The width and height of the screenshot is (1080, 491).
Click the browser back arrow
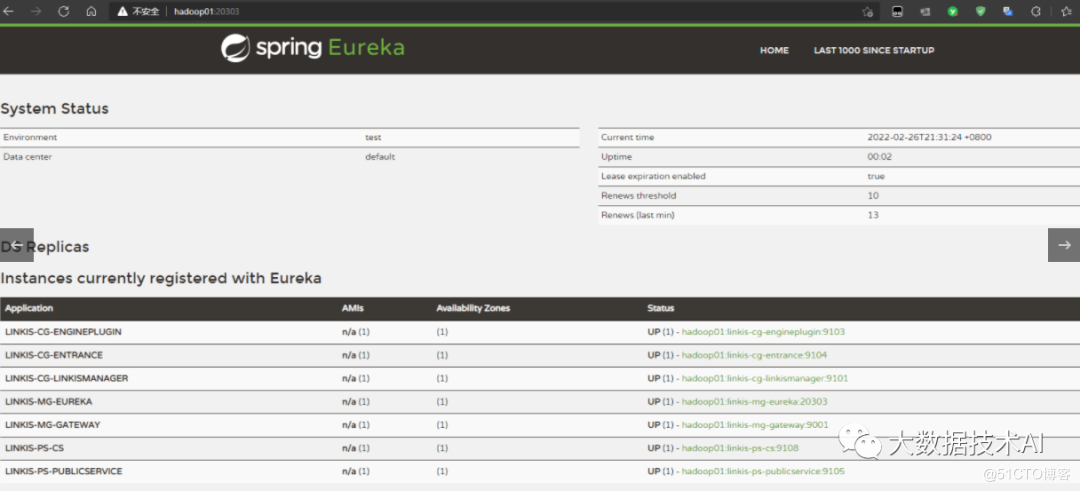click(x=9, y=11)
